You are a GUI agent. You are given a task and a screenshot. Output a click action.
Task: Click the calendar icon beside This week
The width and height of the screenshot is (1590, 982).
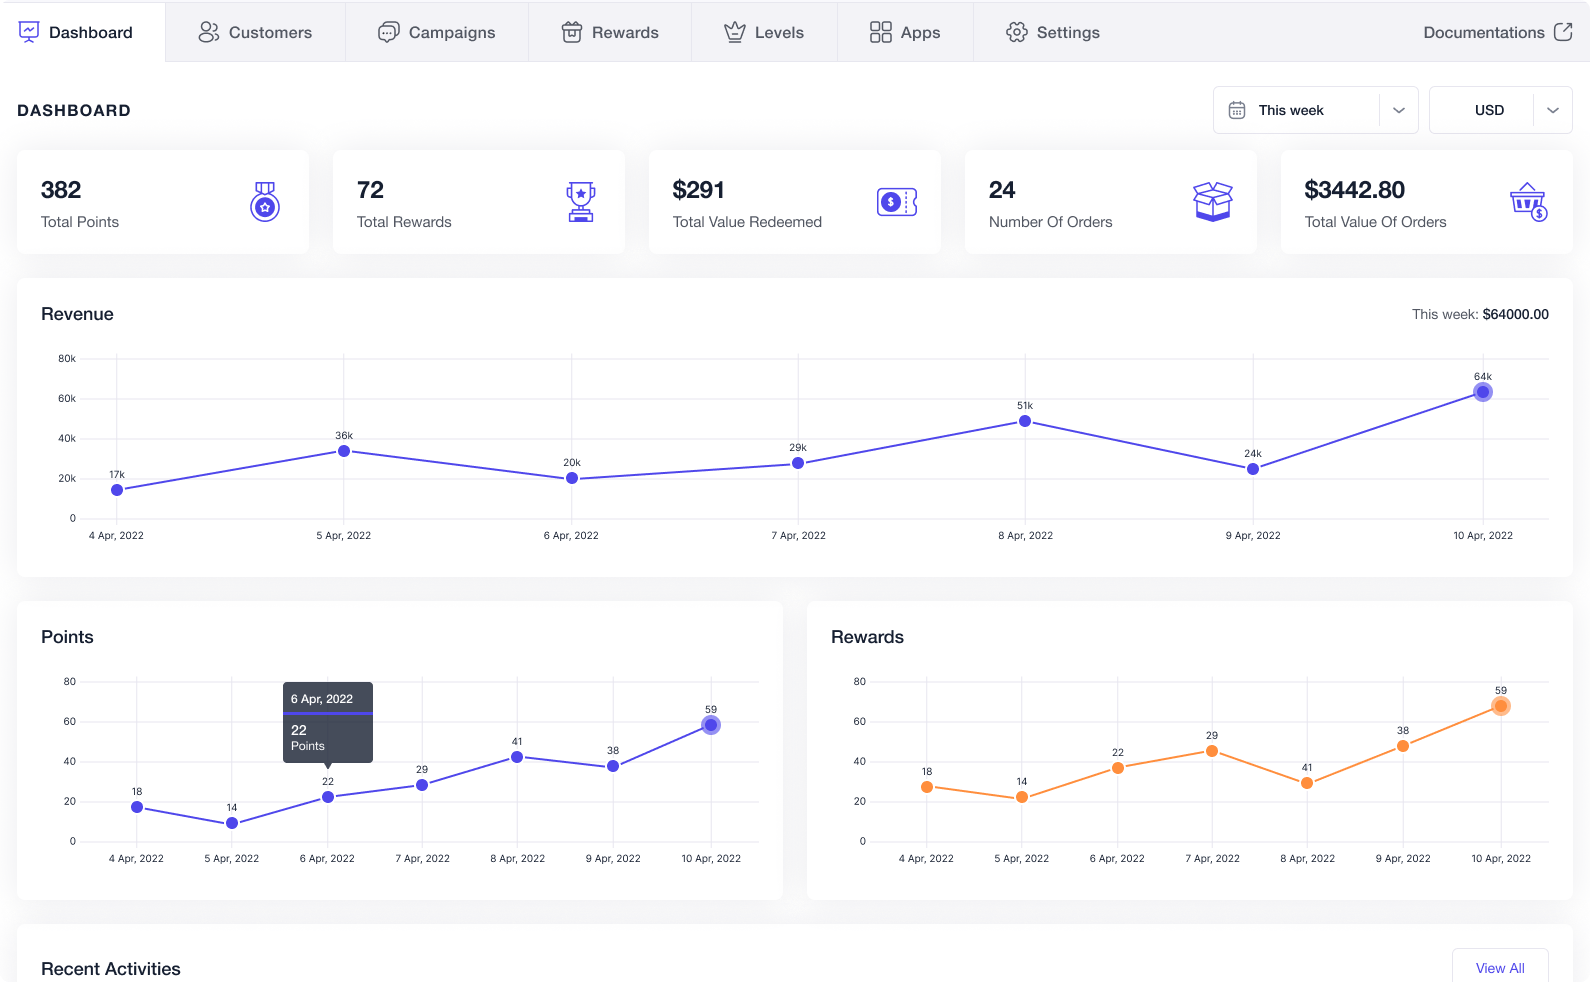pos(1237,110)
